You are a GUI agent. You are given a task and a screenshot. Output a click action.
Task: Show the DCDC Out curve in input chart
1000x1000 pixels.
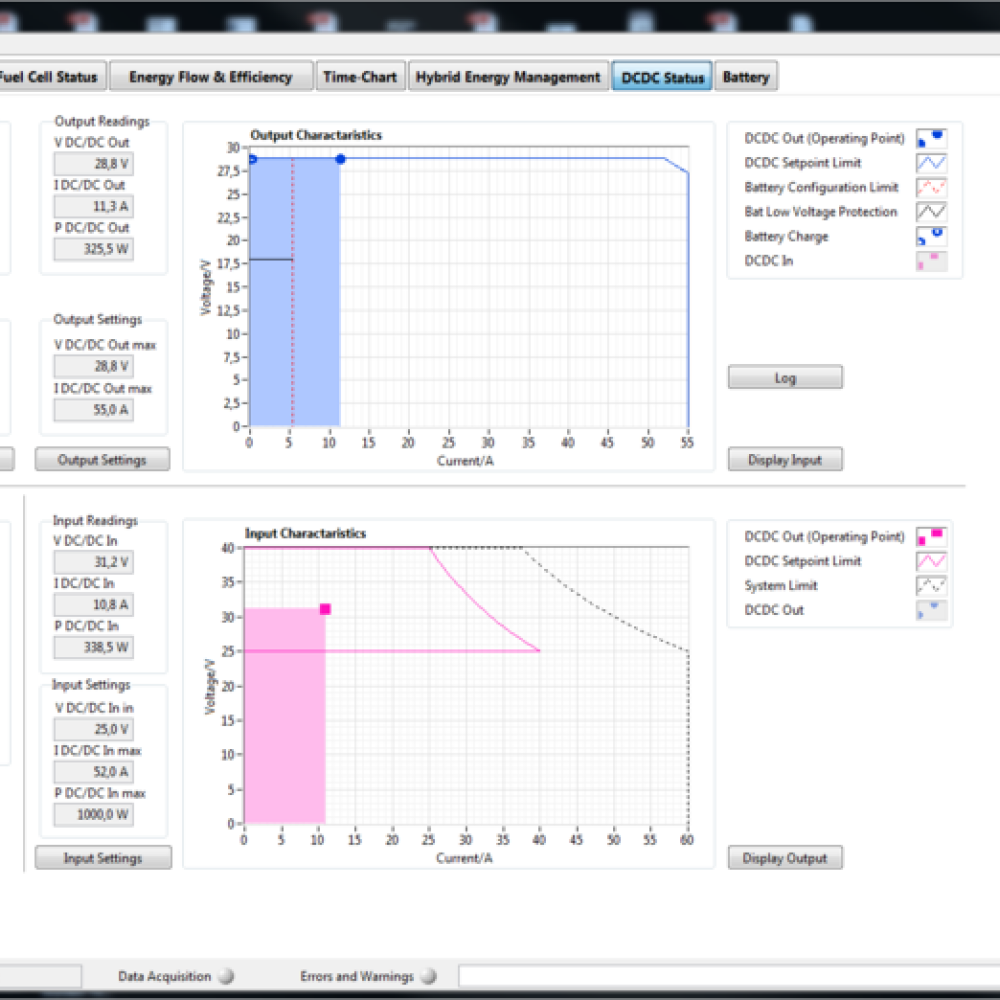tap(931, 610)
